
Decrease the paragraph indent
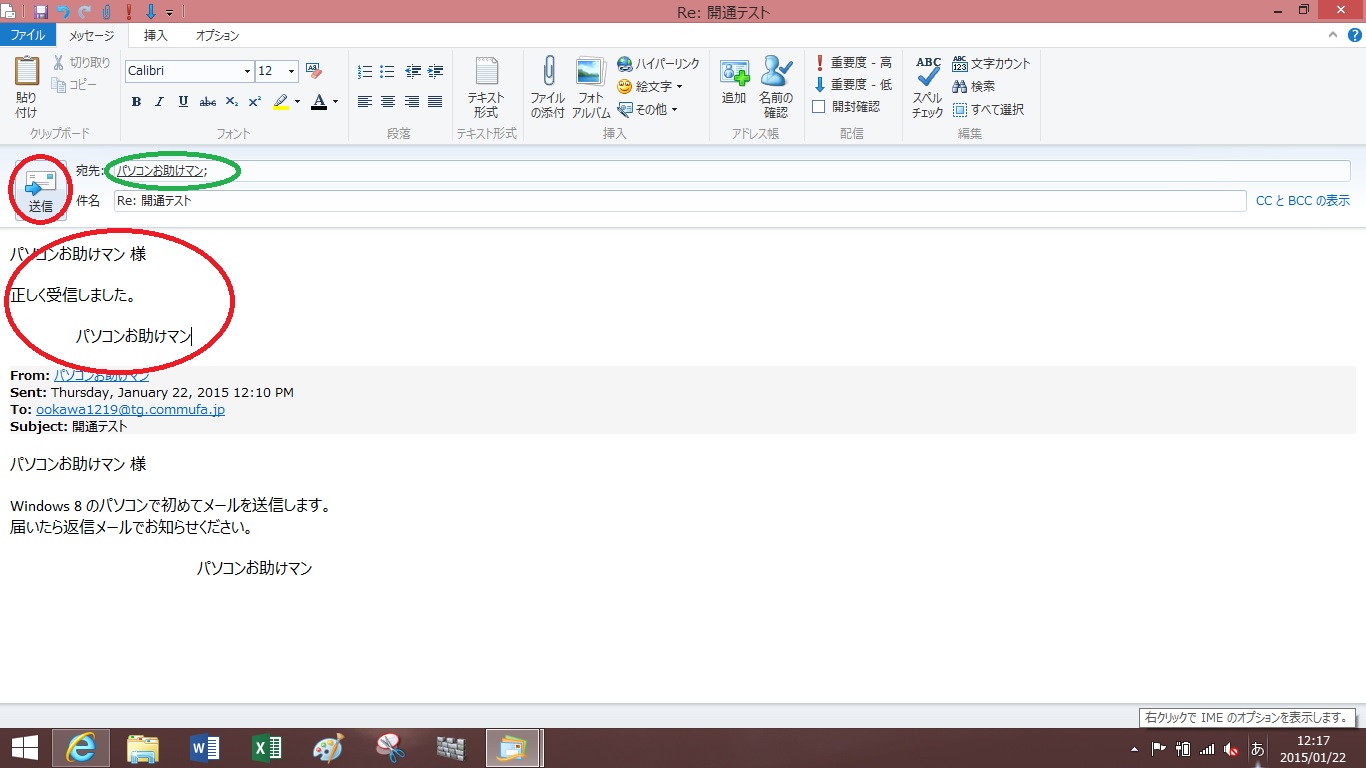[412, 71]
